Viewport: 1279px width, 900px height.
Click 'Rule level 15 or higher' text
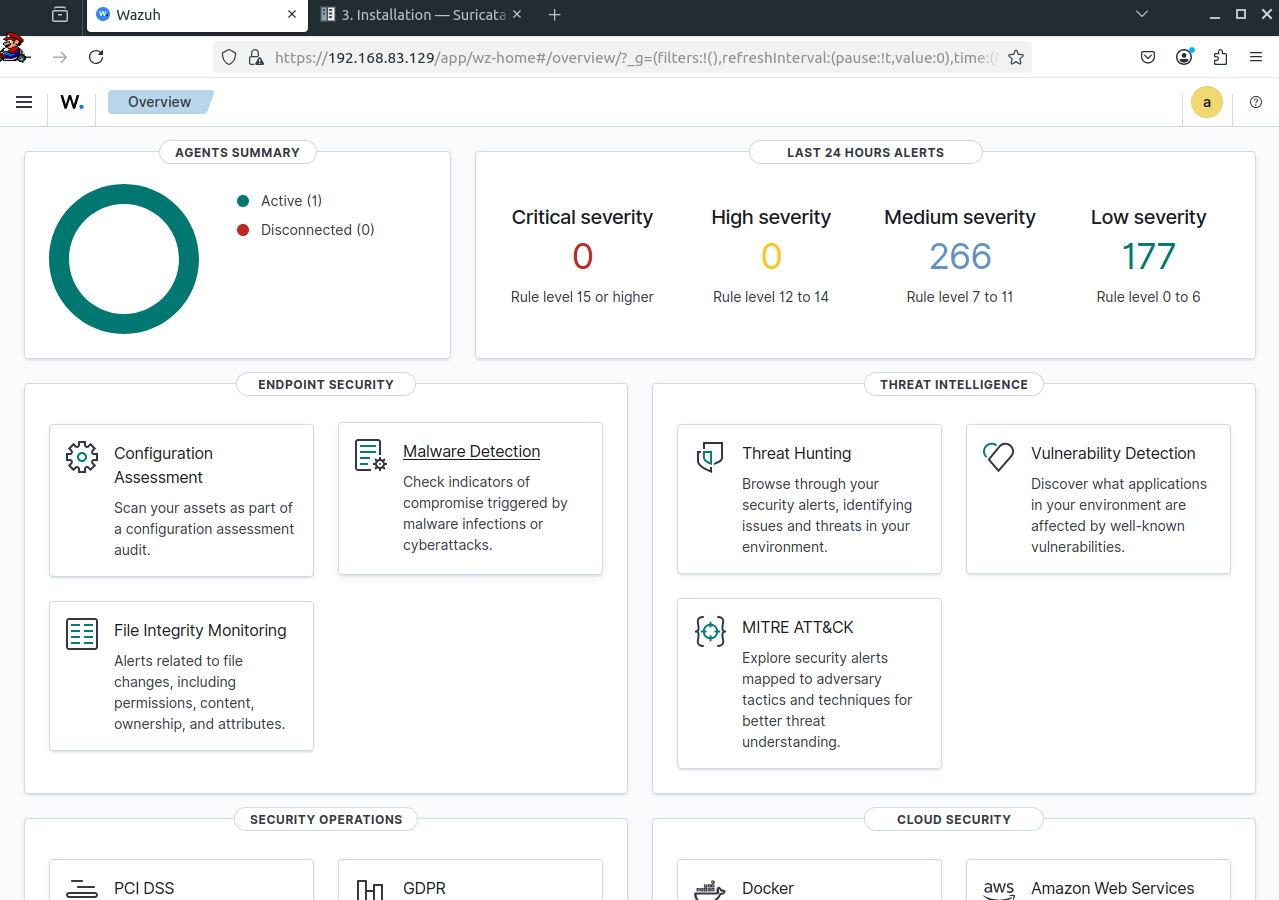click(583, 297)
